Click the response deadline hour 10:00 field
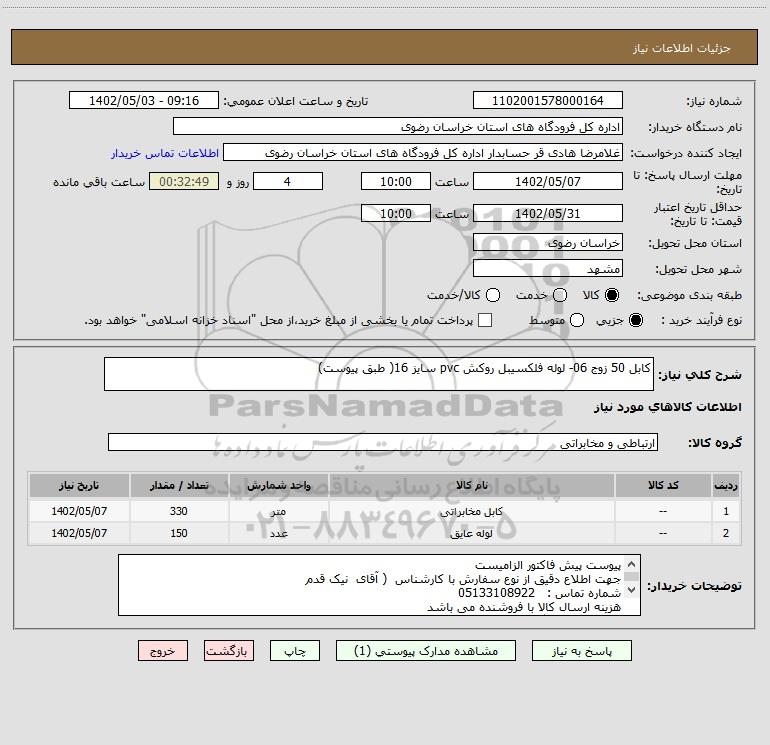Image resolution: width=770 pixels, height=745 pixels. coord(396,181)
